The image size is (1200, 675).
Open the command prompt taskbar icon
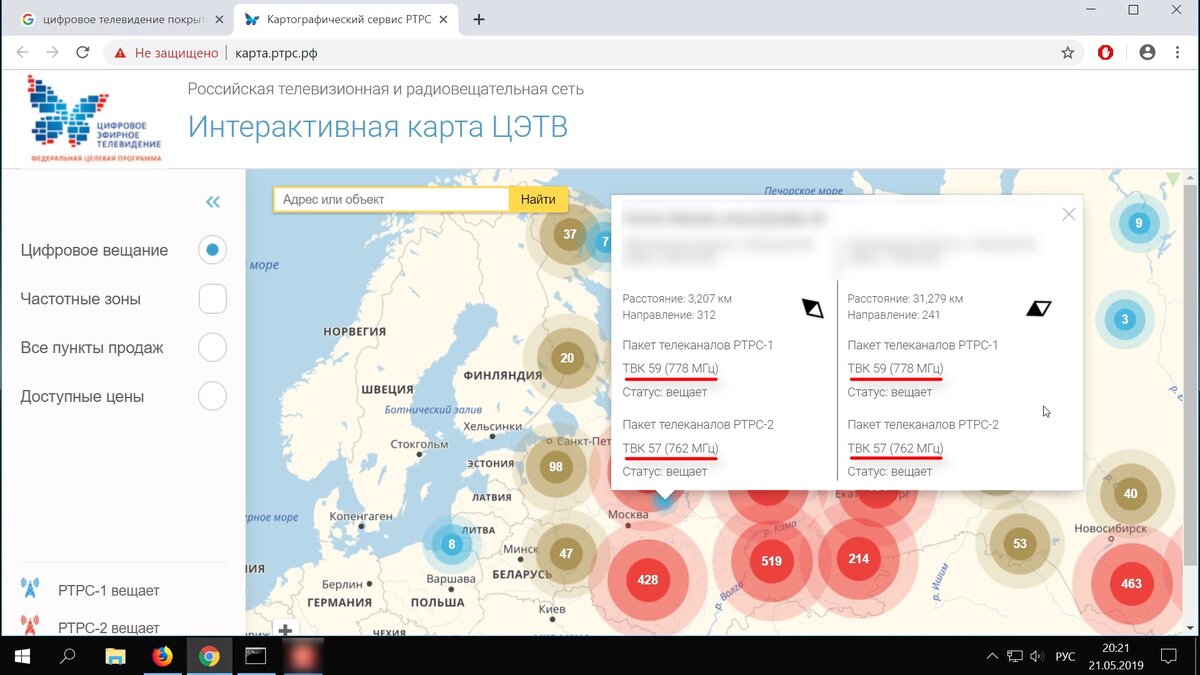(x=256, y=656)
